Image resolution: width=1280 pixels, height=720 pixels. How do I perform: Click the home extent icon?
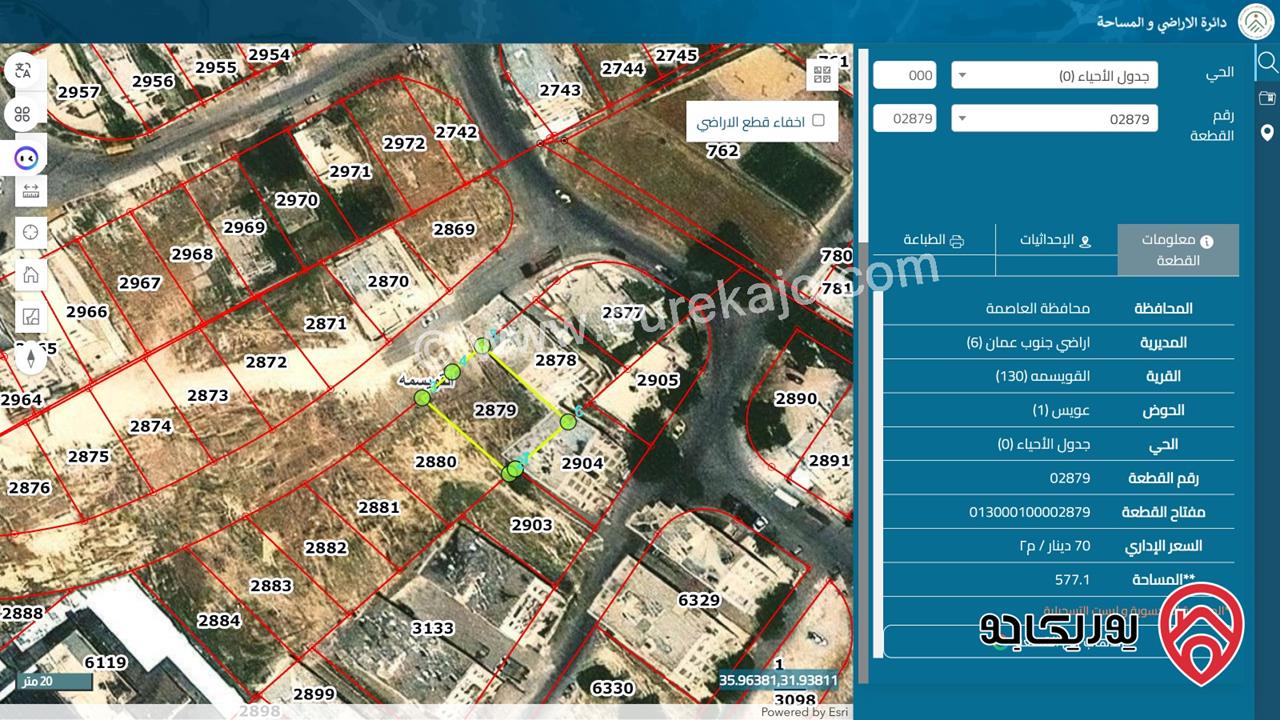pos(30,275)
